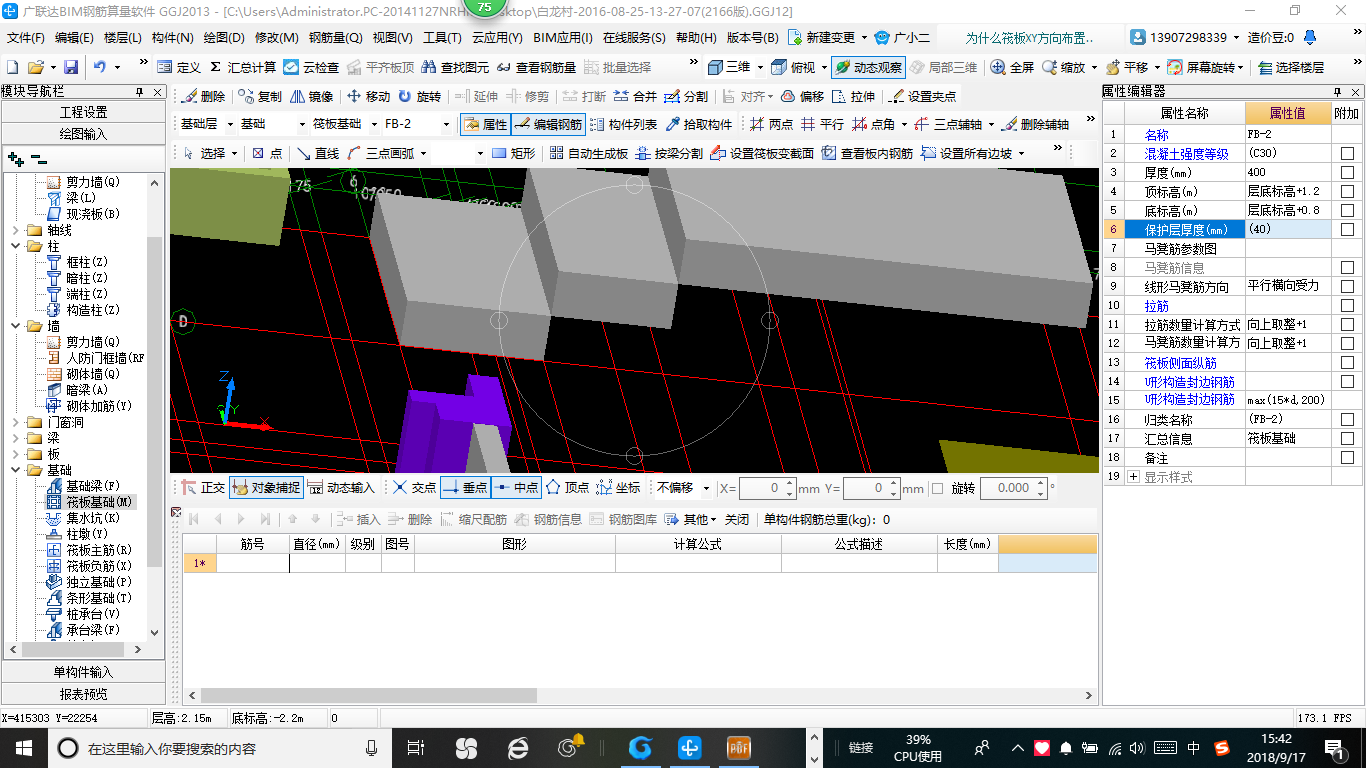Viewport: 1366px width, 768px height.
Task: Open the FB-2 component name dropdown
Action: tap(446, 125)
